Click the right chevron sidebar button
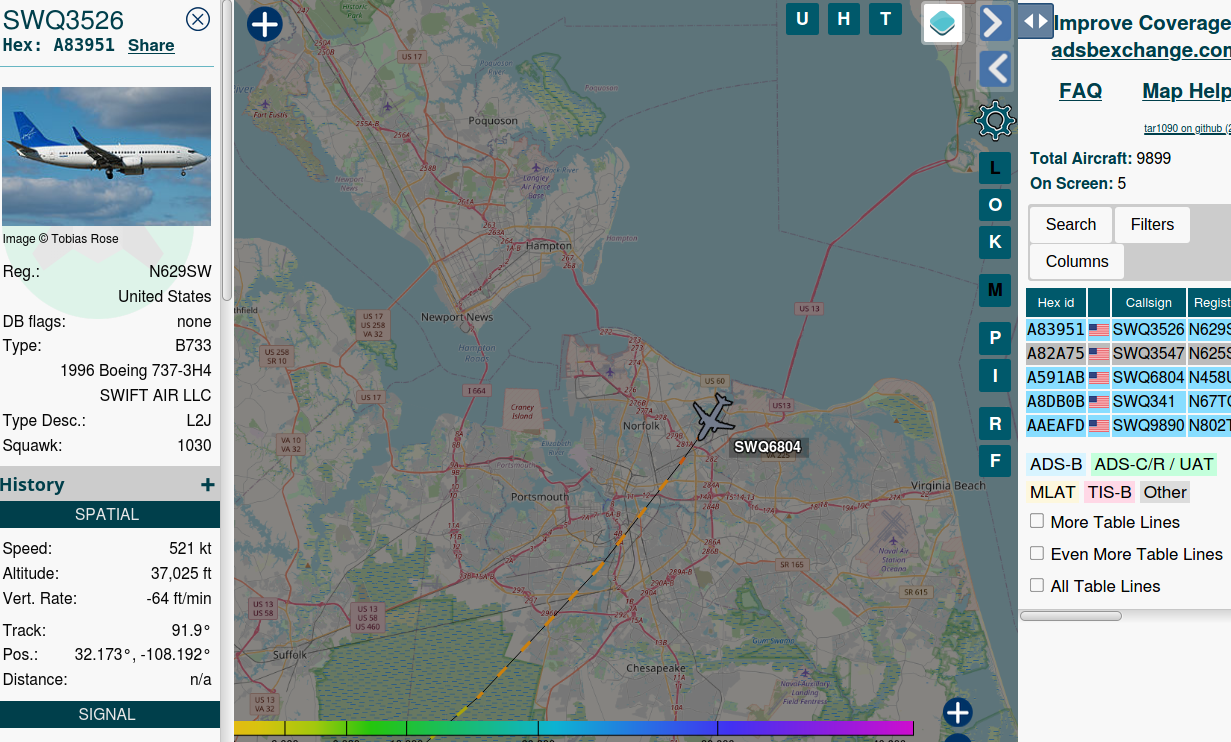 click(995, 23)
